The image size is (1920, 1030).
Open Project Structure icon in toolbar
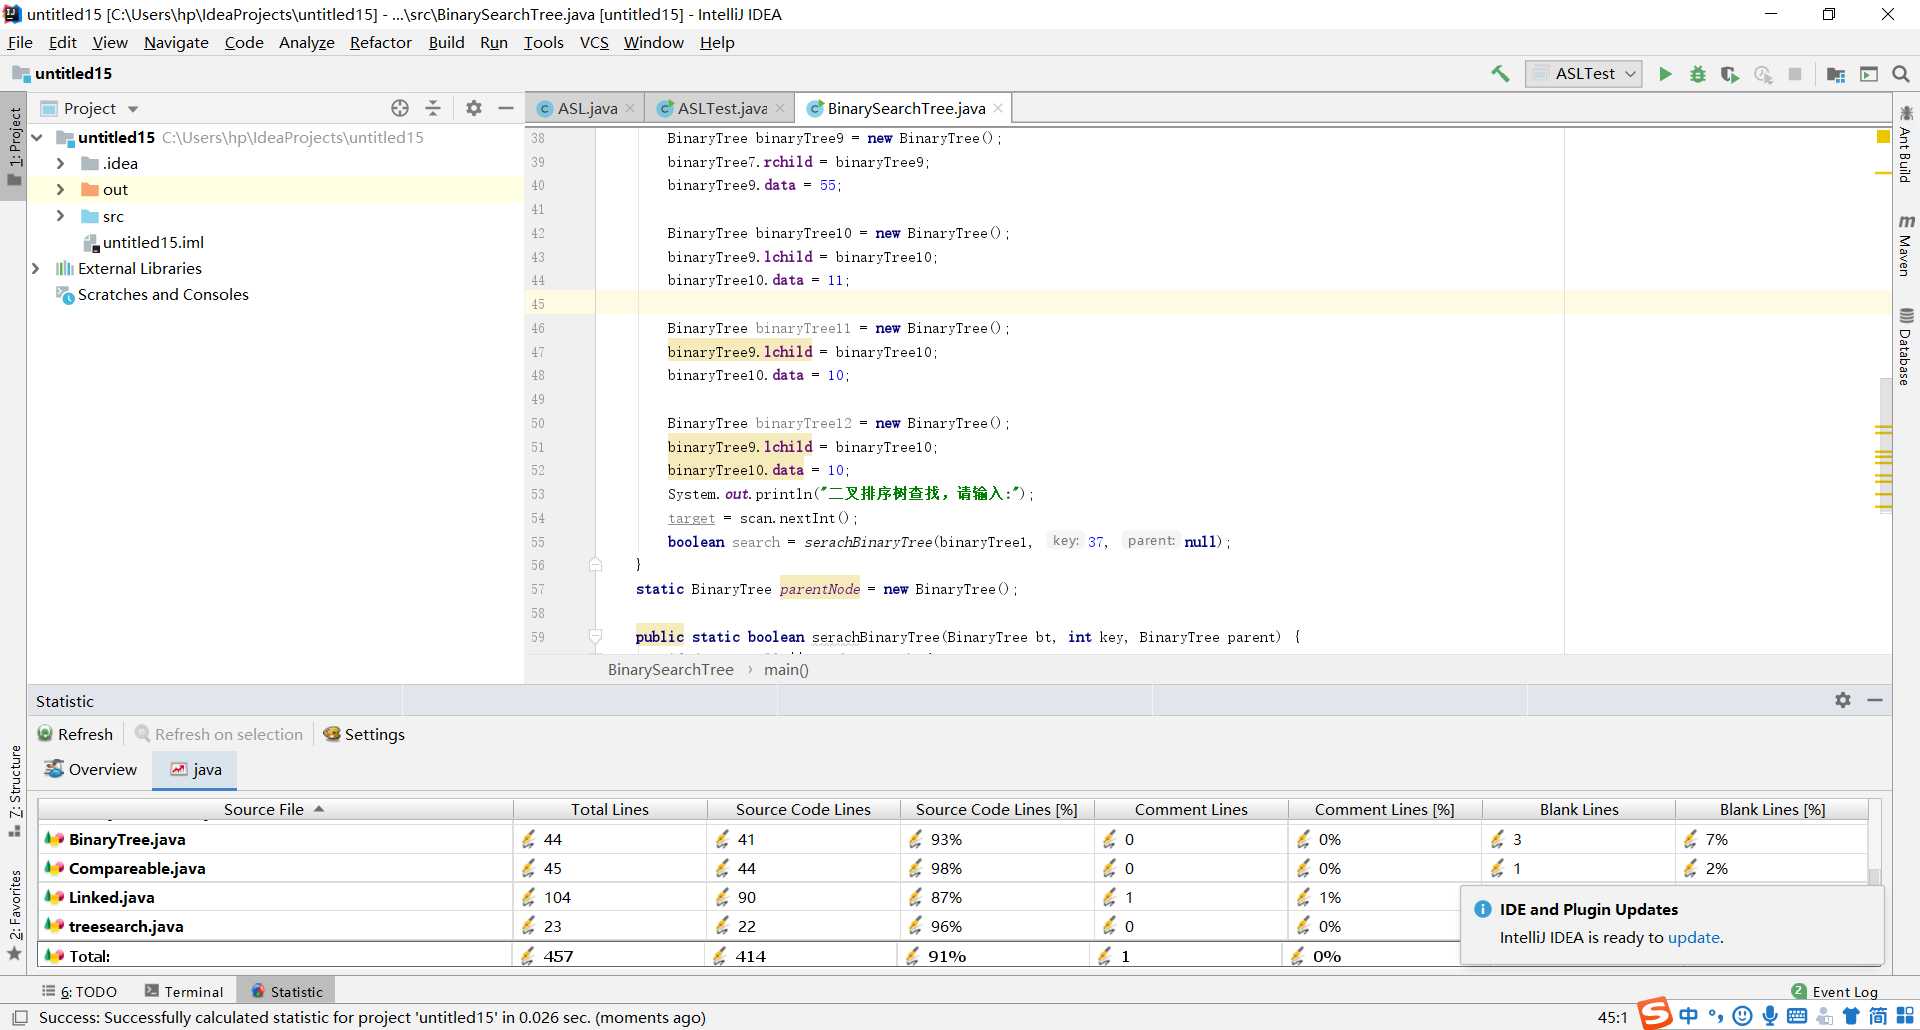pyautogui.click(x=1836, y=74)
